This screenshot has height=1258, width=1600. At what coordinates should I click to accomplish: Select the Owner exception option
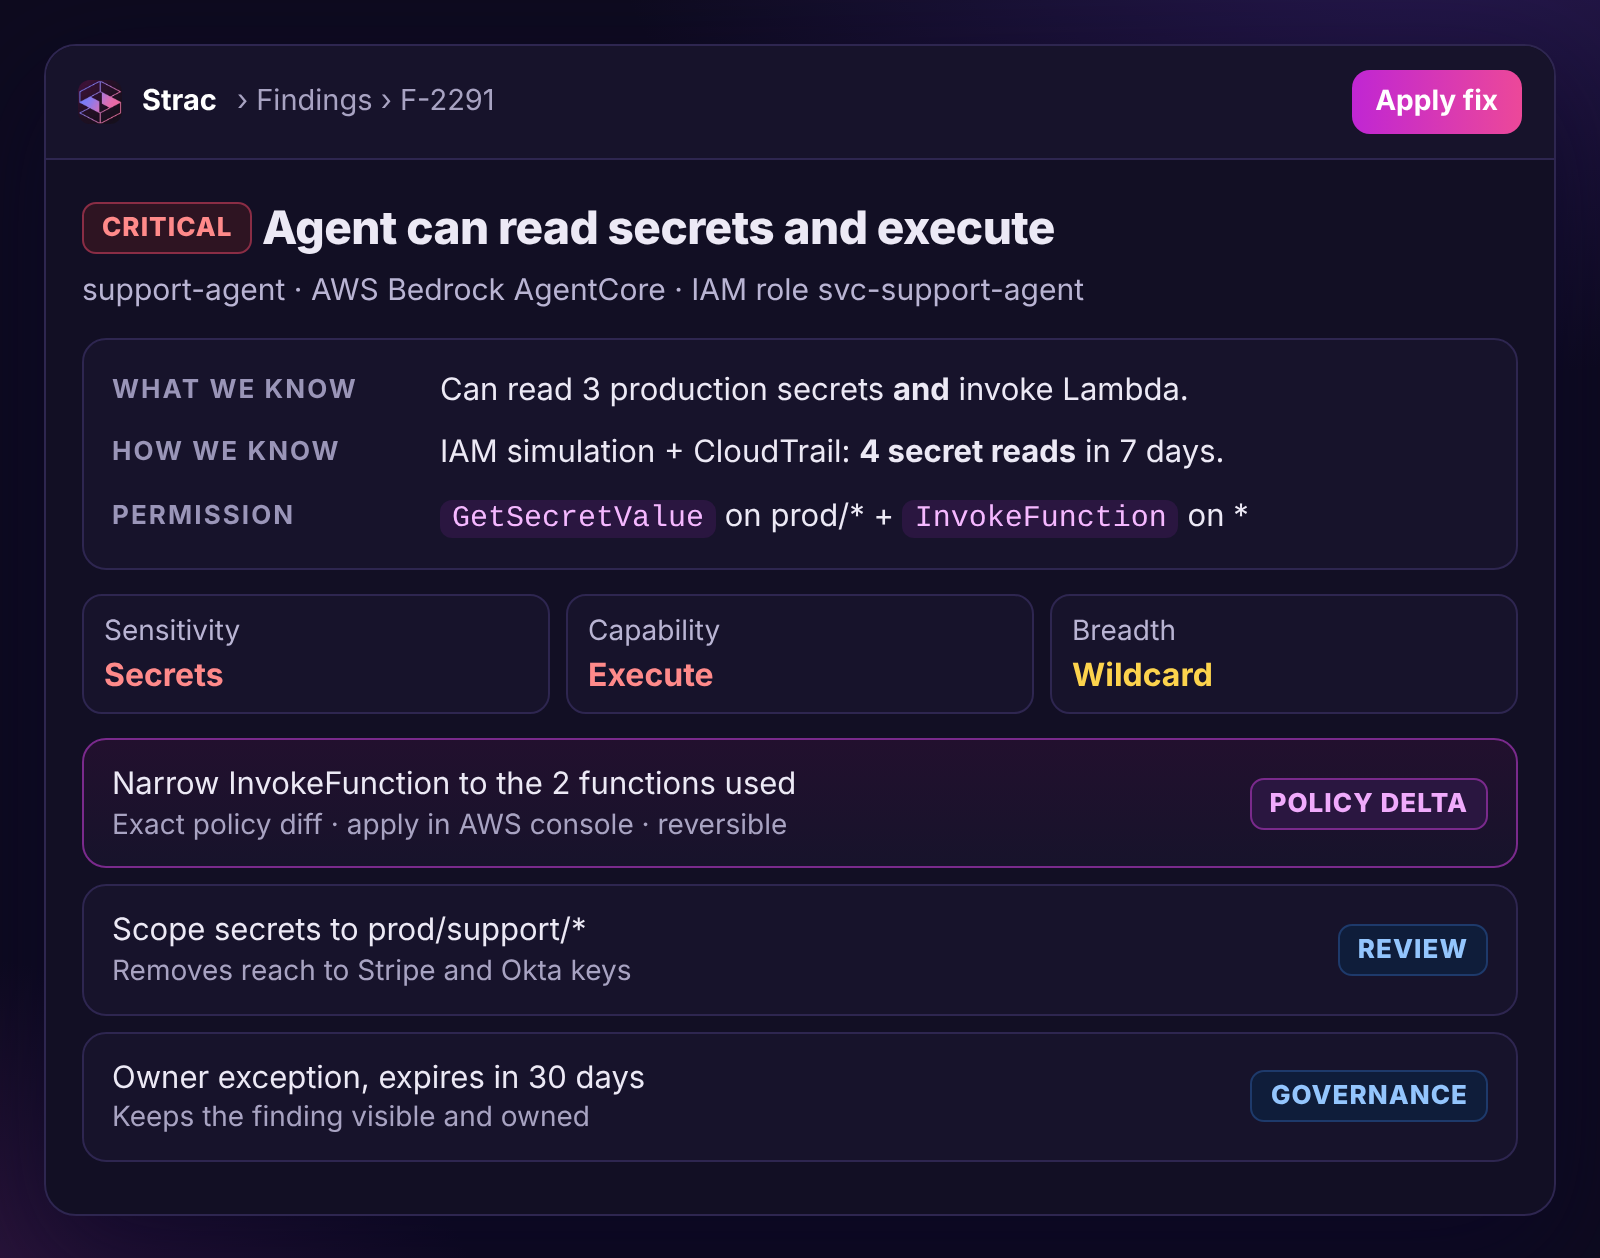(x=800, y=1097)
